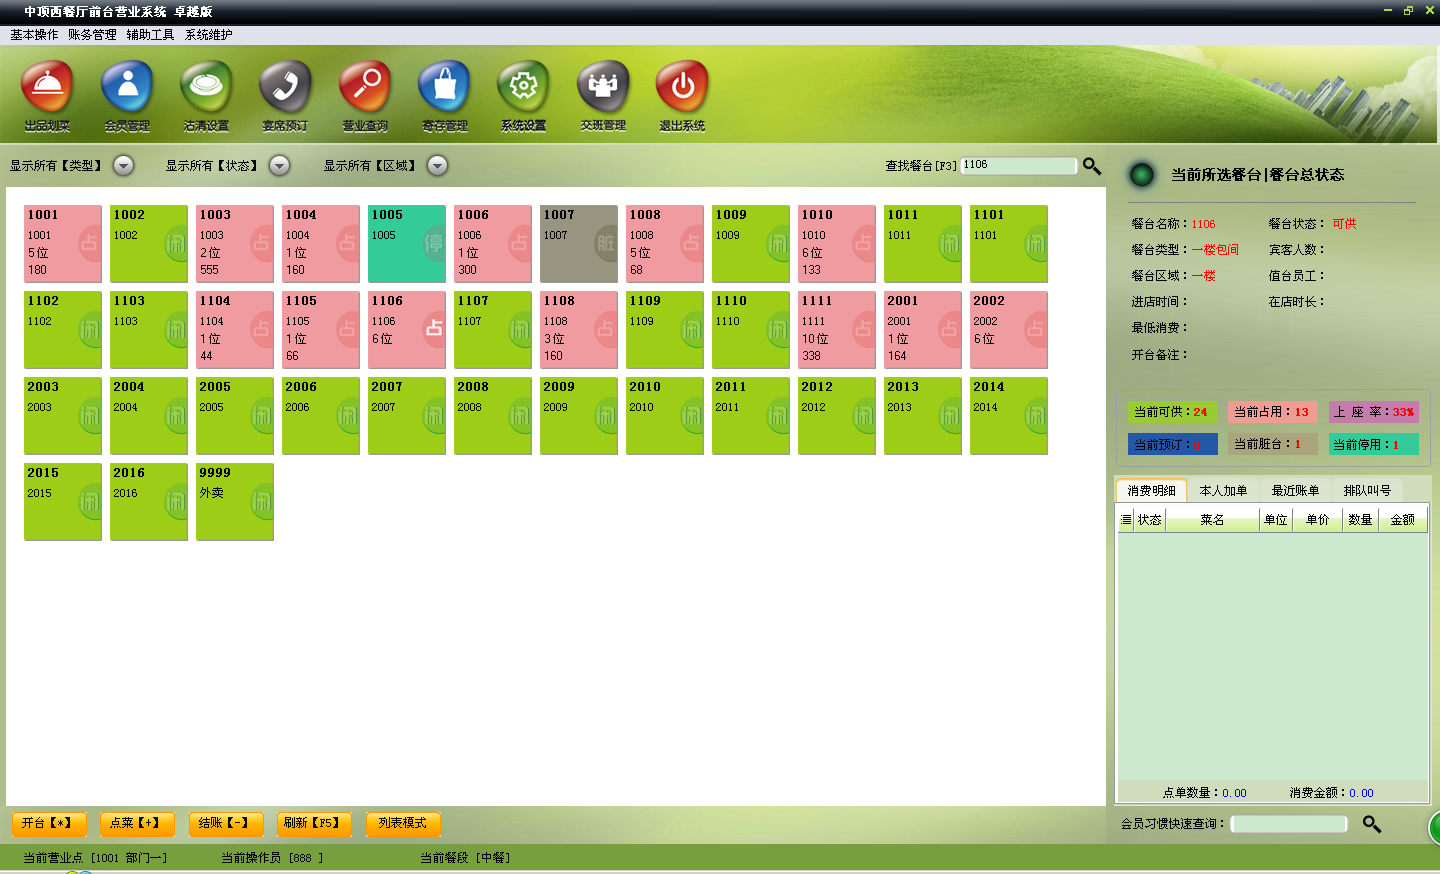1440x874 pixels.
Task: Click 当前操作员 [888] status text
Action: point(272,858)
